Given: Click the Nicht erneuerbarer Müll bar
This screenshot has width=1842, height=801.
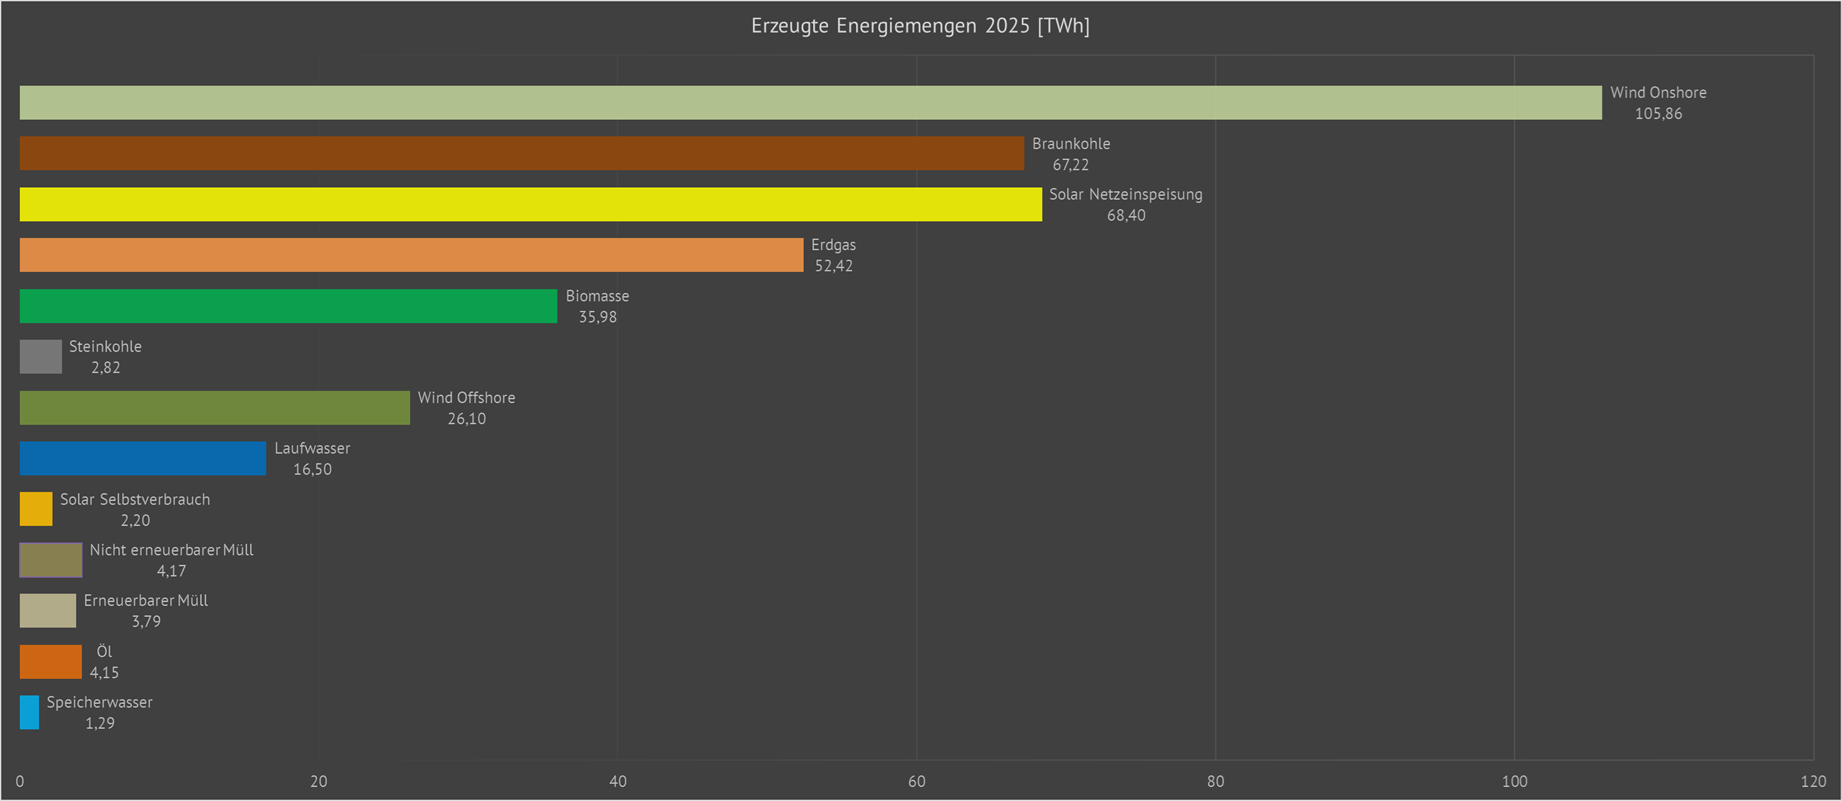Looking at the screenshot, I should click(x=51, y=560).
